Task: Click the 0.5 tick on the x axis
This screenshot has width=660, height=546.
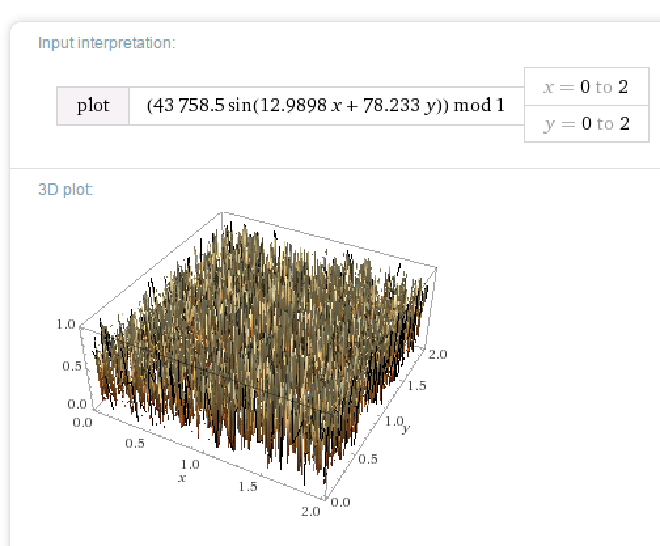Action: click(132, 444)
